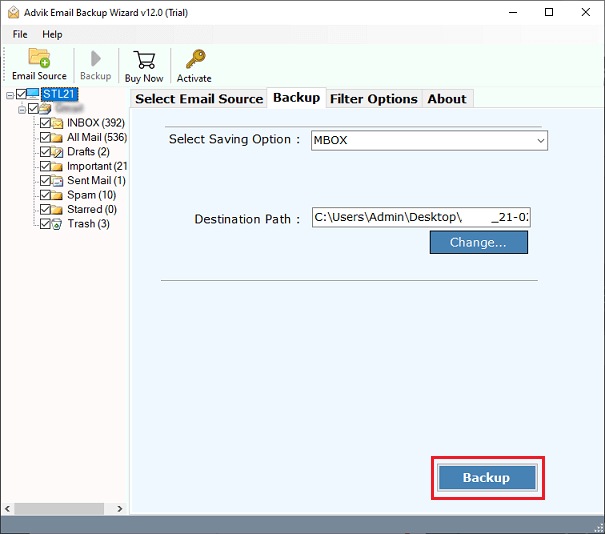Switch to the Filter Options tab
Screen dimensions: 605x534
click(373, 98)
